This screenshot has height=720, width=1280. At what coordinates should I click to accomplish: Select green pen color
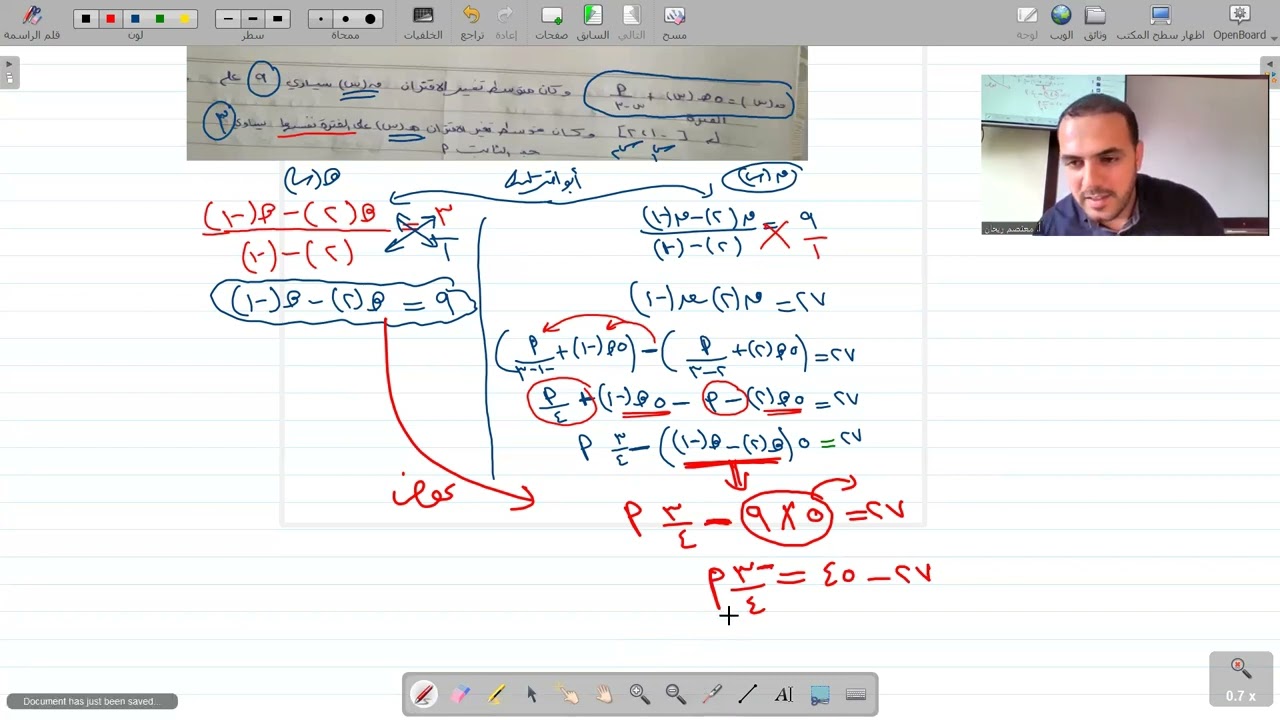[160, 19]
